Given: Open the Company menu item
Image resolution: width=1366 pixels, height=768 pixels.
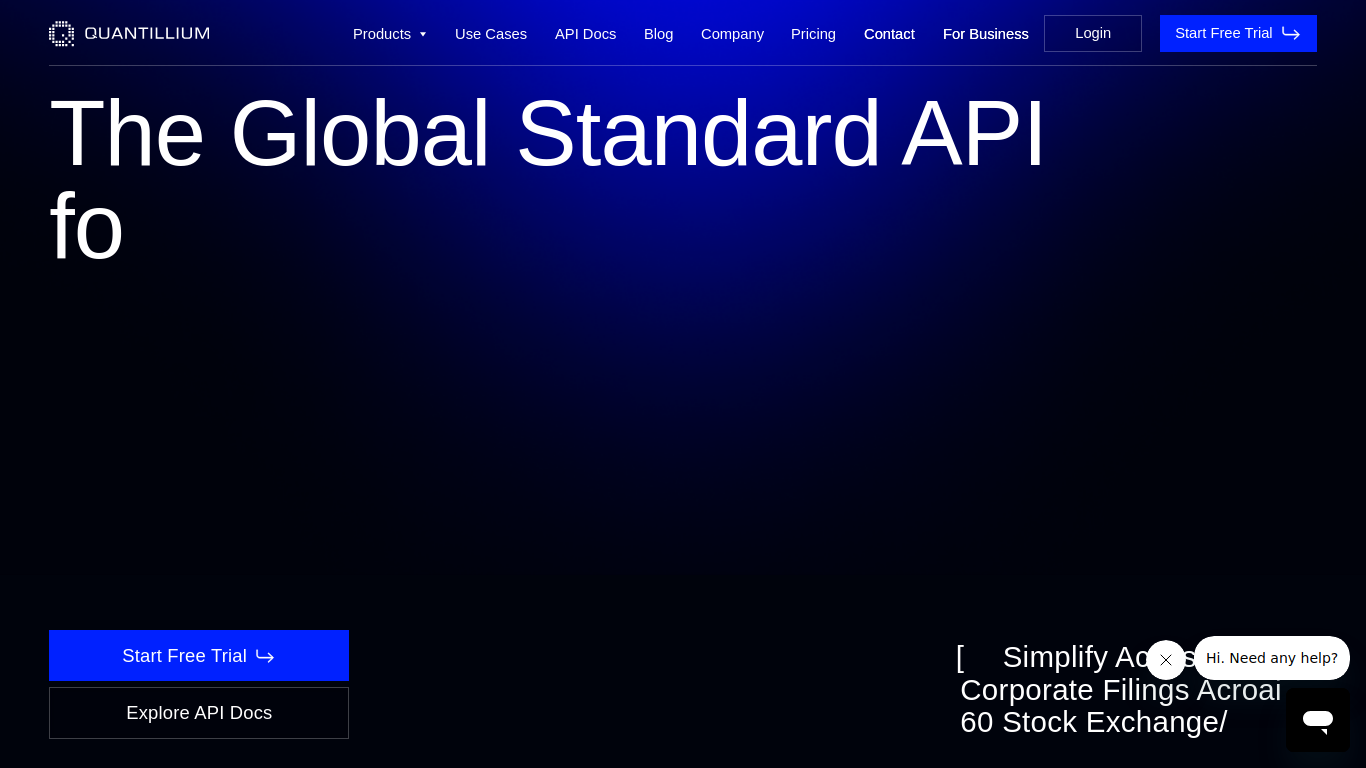Looking at the screenshot, I should point(732,34).
